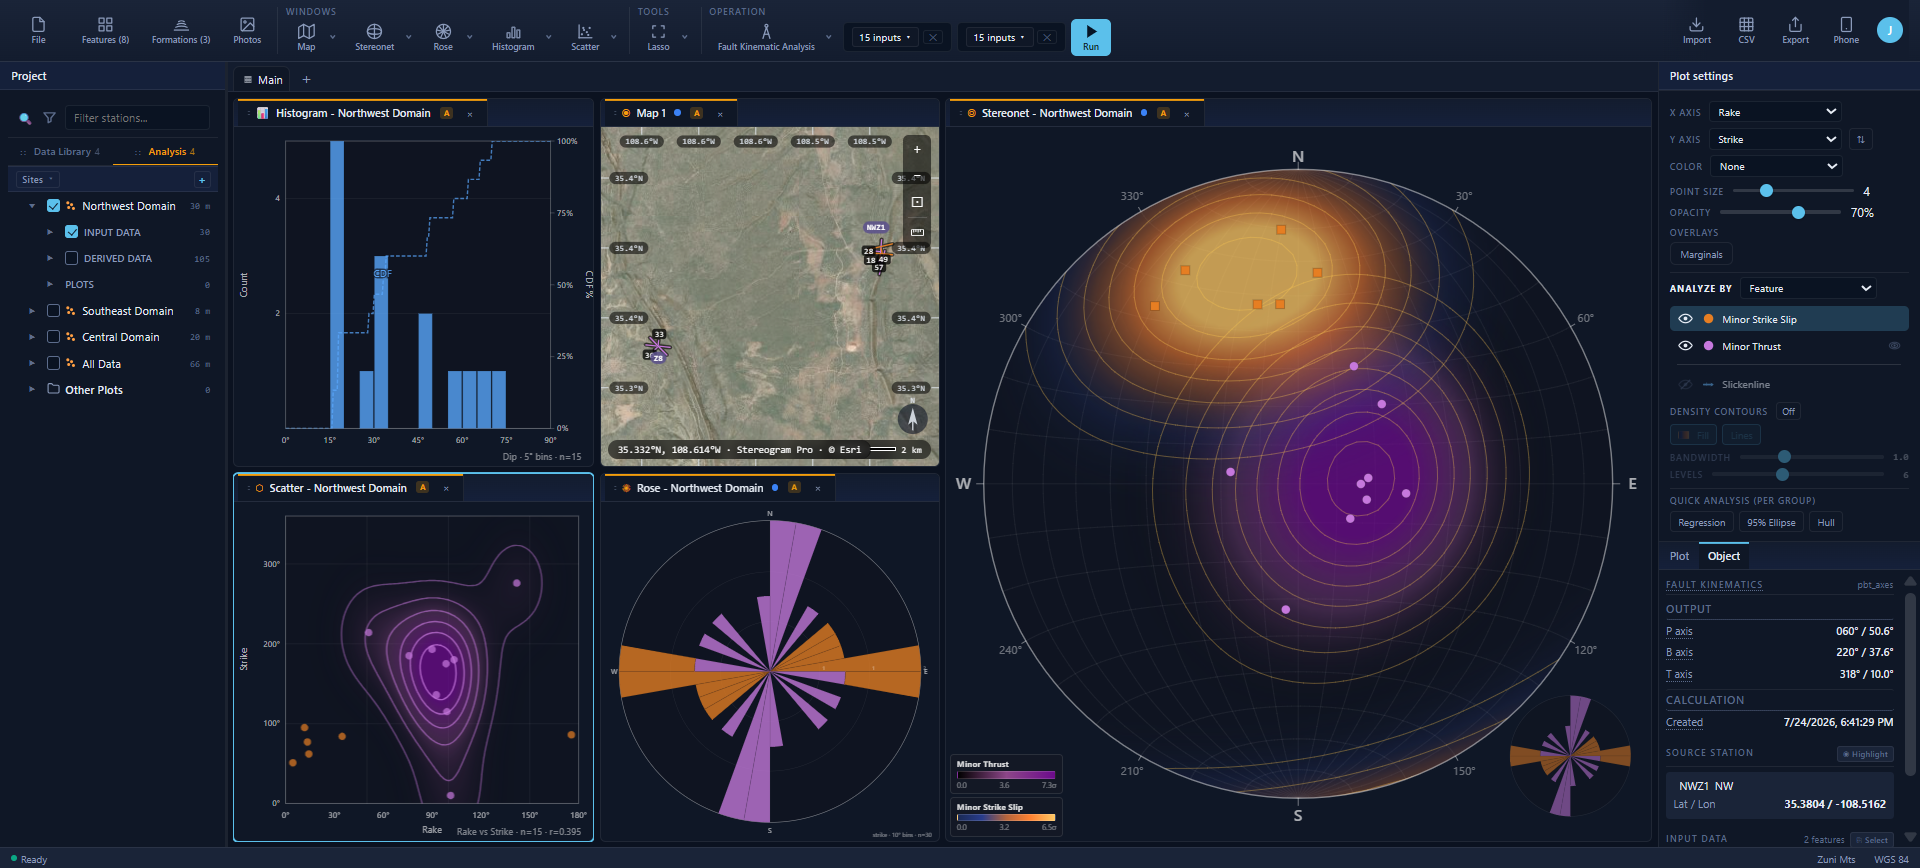Viewport: 1920px width, 868px height.
Task: Swap the X and Y axes
Action: click(1860, 139)
